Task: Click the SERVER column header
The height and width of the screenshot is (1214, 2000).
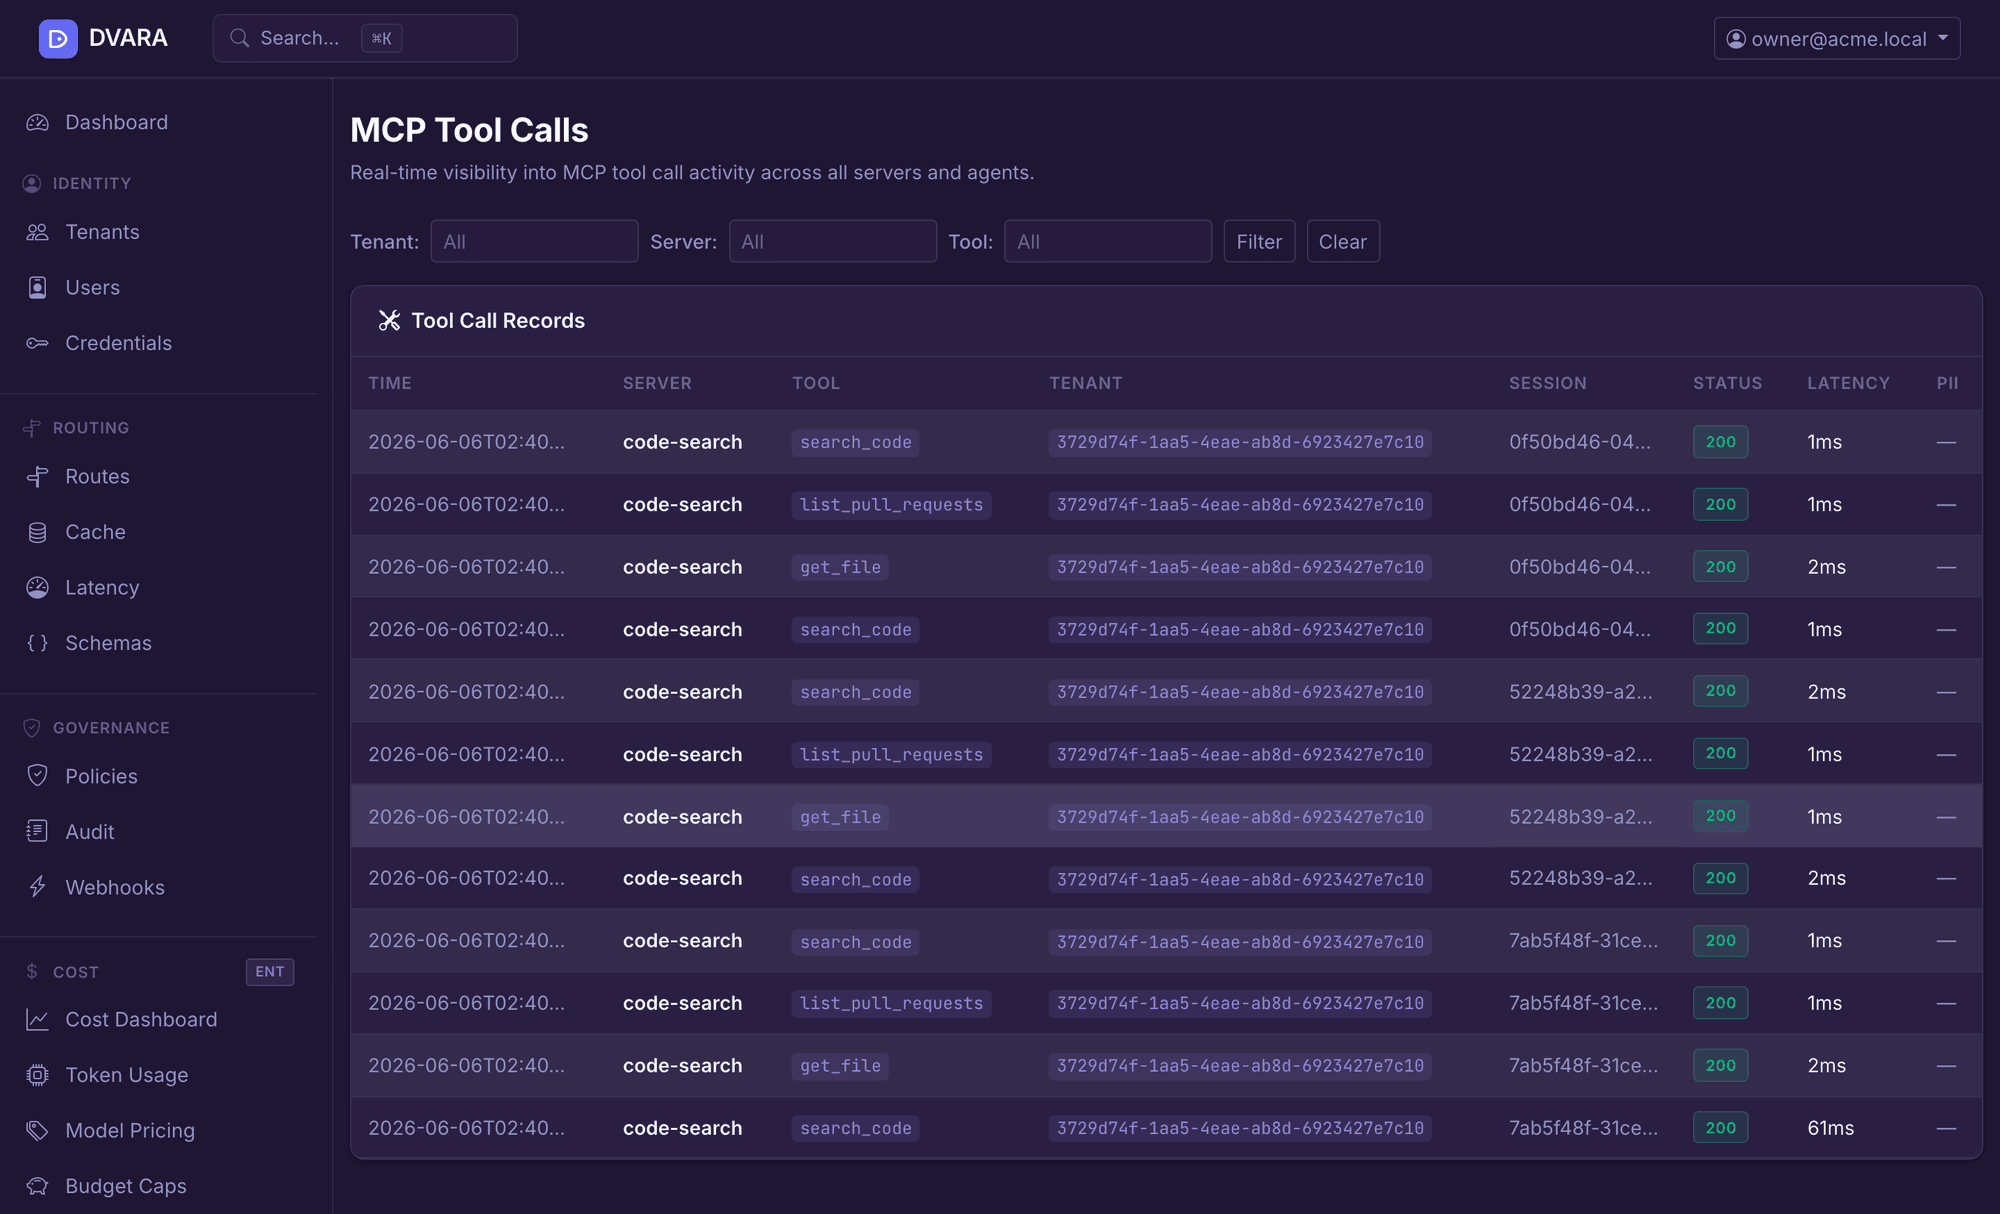Action: tap(657, 383)
